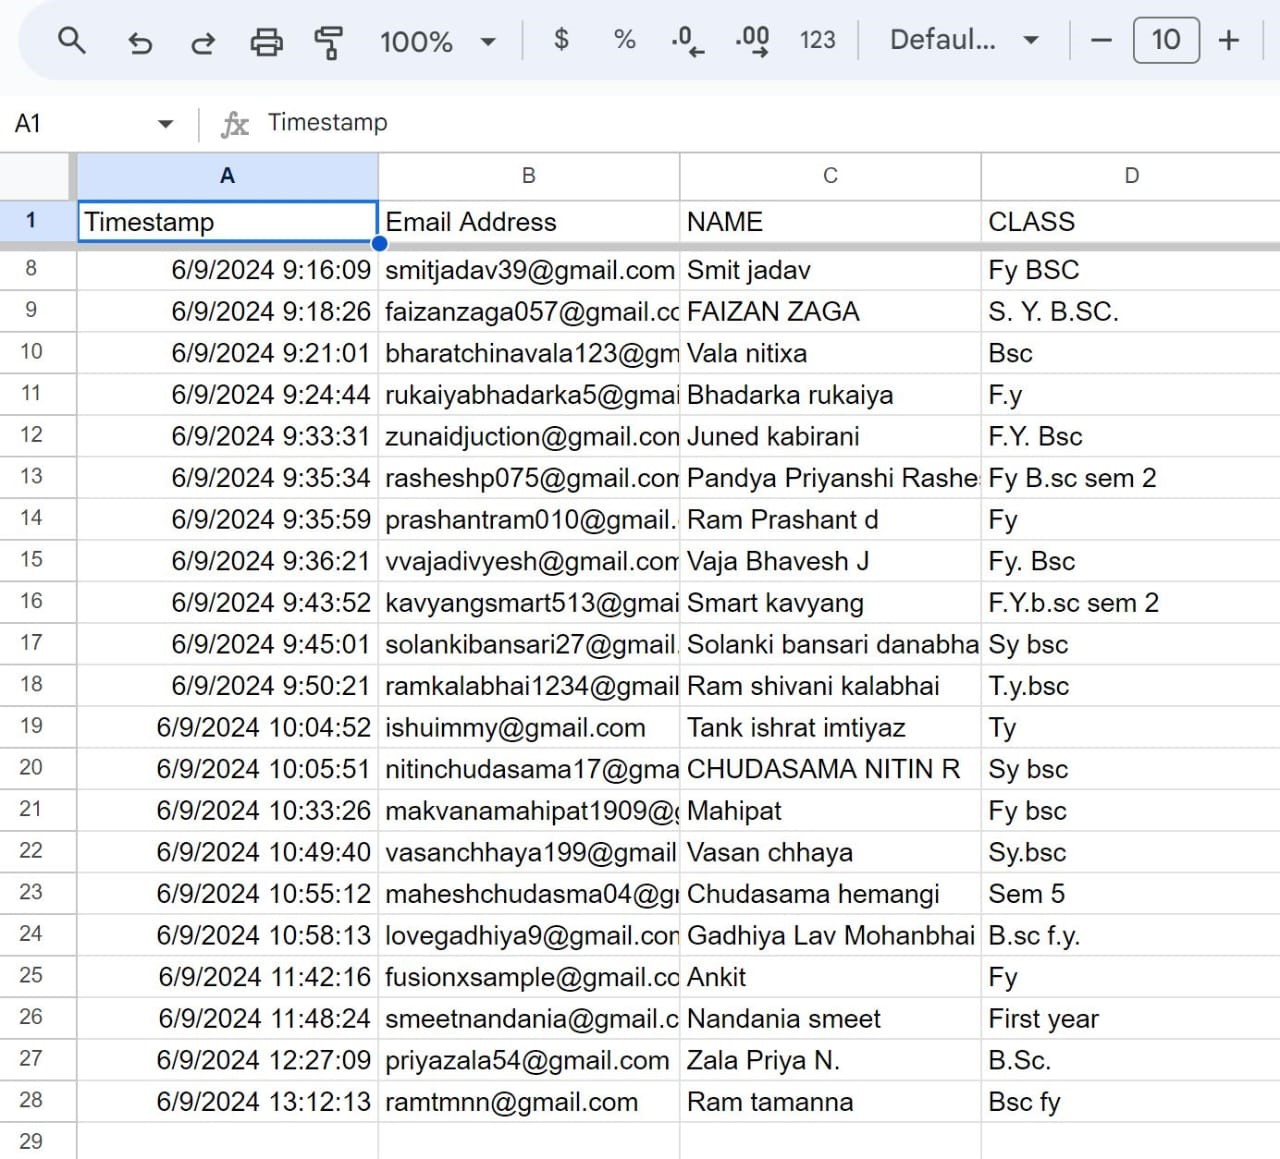
Task: Decrease decimal places icon
Action: [687, 41]
